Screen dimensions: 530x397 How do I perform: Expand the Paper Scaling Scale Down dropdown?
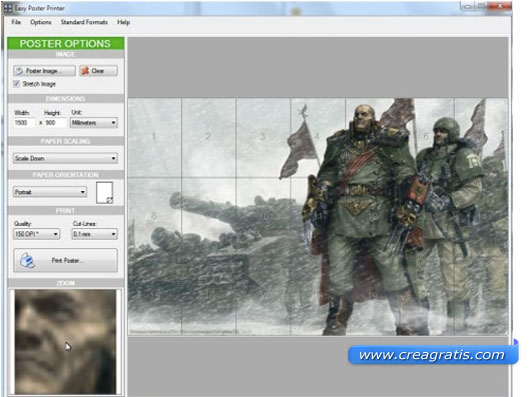pos(65,158)
